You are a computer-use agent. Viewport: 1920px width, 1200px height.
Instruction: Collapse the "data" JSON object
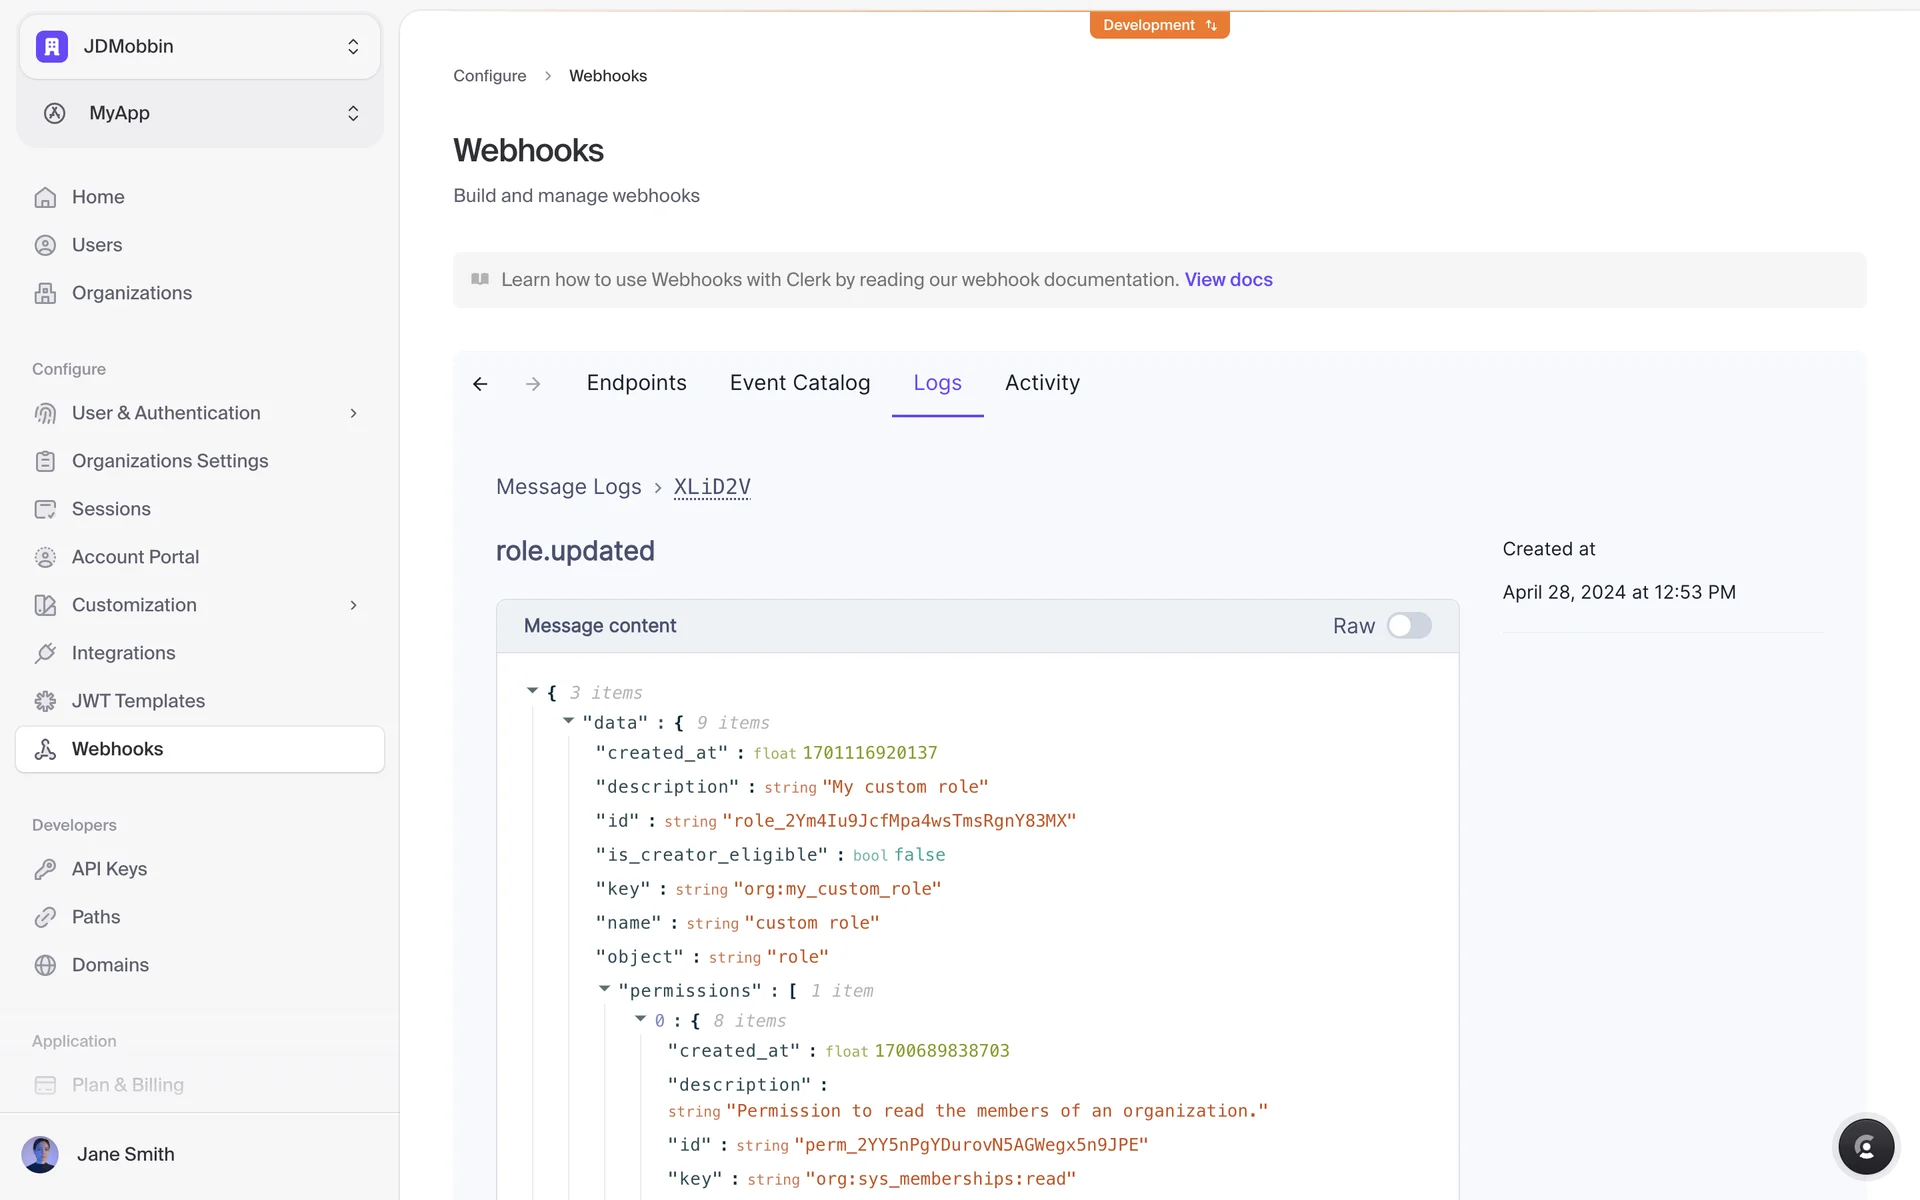pyautogui.click(x=568, y=721)
